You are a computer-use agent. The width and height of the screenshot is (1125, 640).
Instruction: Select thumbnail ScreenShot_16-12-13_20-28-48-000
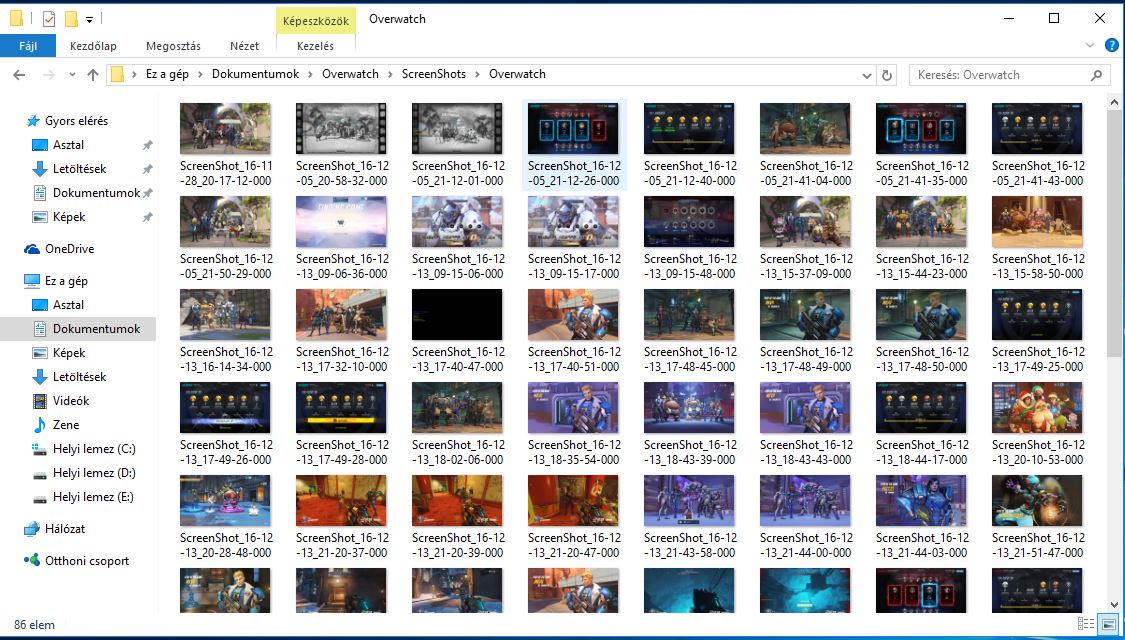click(x=225, y=501)
